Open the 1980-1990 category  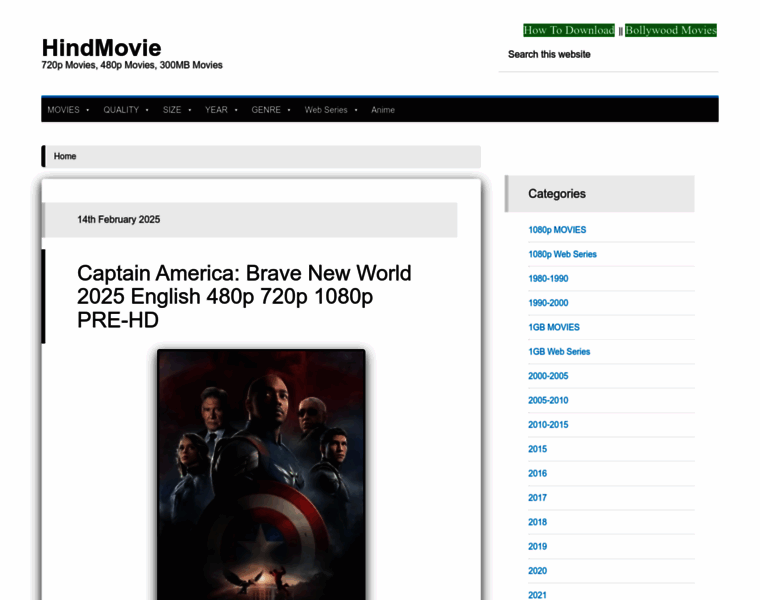(548, 279)
